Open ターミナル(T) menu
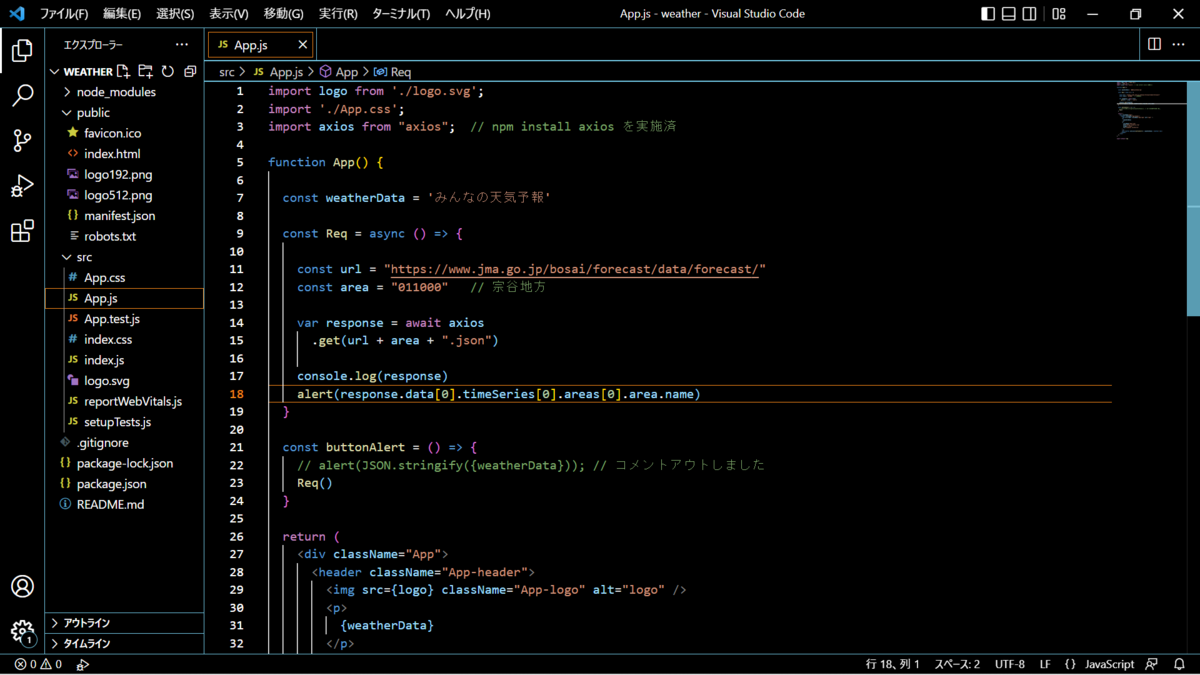 point(401,14)
